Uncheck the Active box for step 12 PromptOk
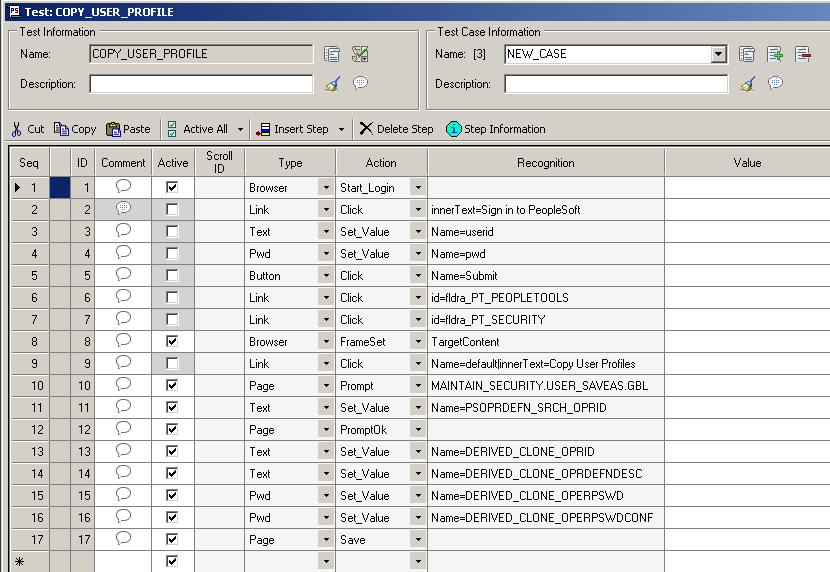Viewport: 830px width, 572px height. pos(172,429)
